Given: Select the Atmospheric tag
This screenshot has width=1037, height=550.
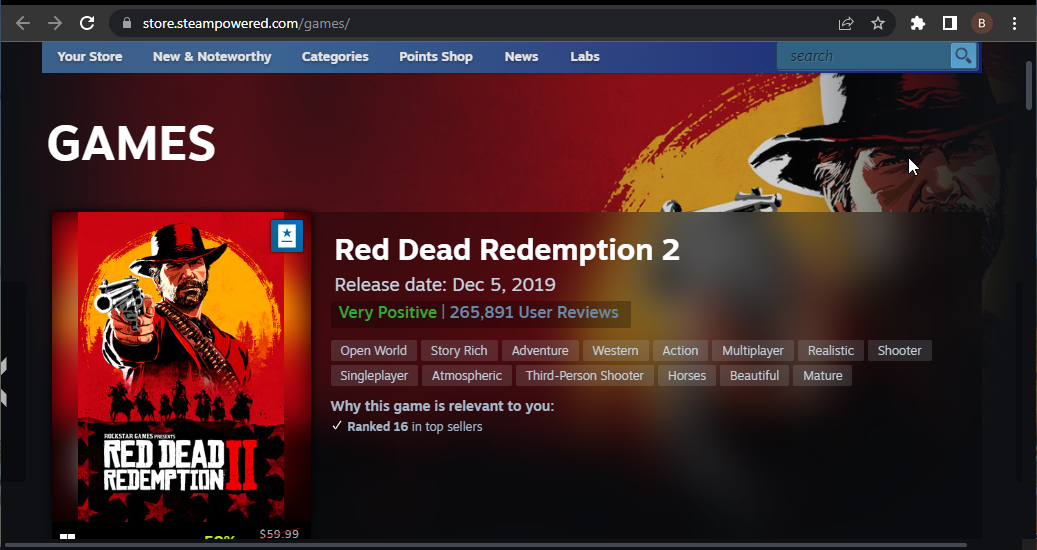Looking at the screenshot, I should 467,375.
